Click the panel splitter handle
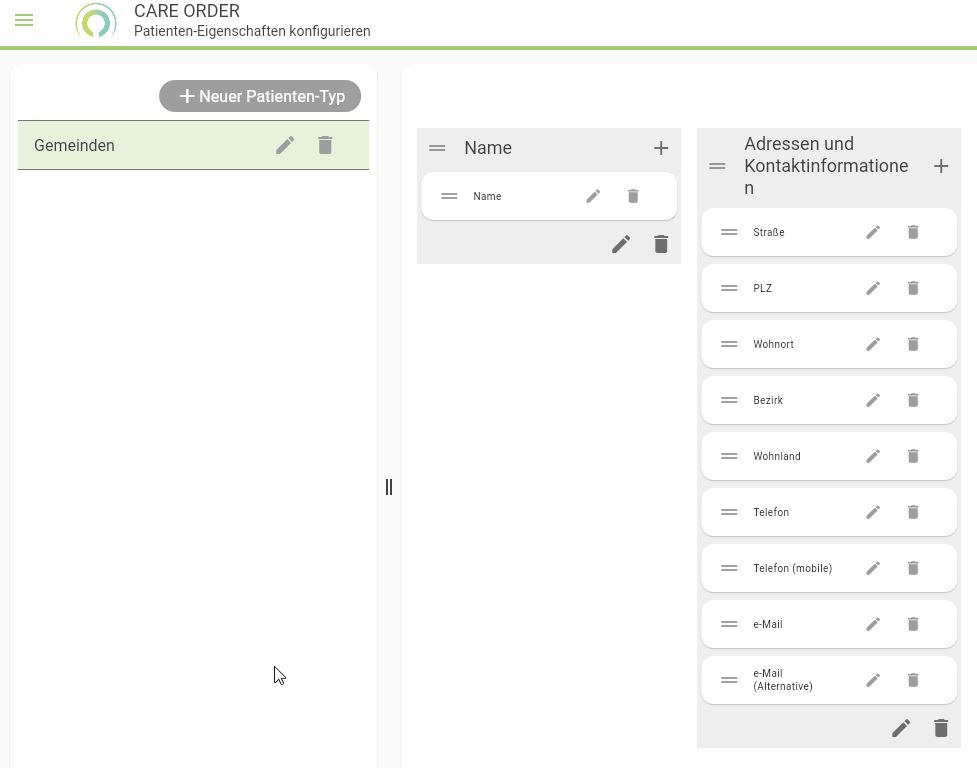 389,487
